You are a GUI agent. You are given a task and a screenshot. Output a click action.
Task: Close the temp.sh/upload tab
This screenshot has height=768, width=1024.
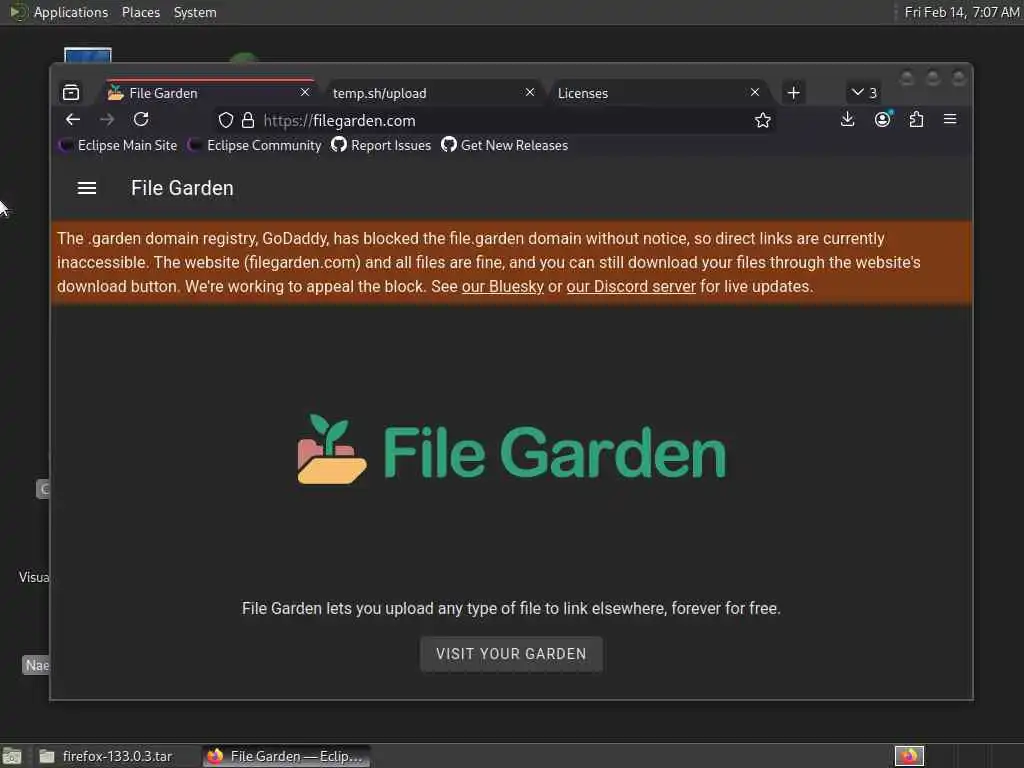pos(530,93)
